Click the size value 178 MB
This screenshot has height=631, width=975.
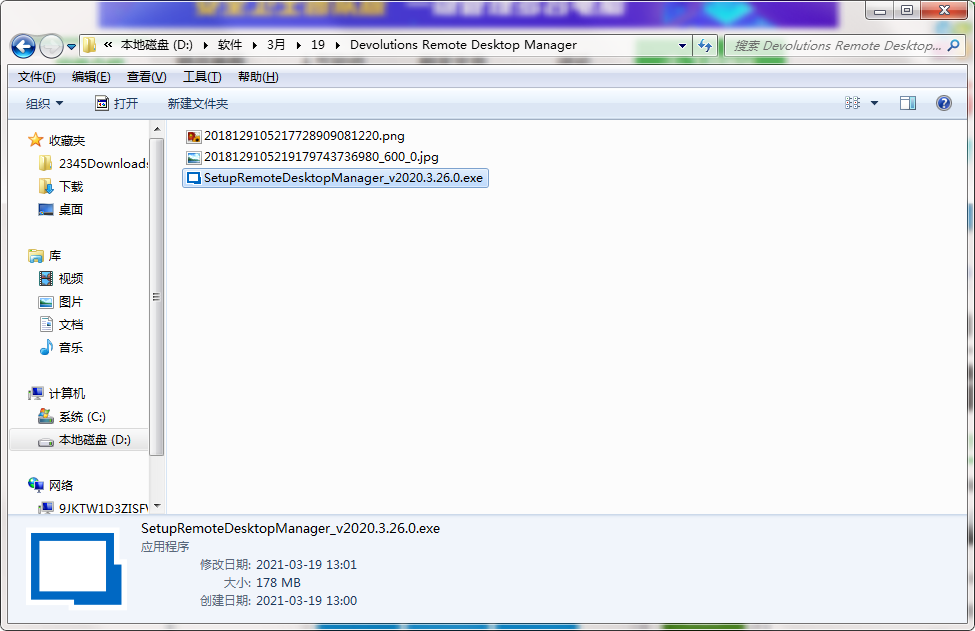[x=278, y=583]
